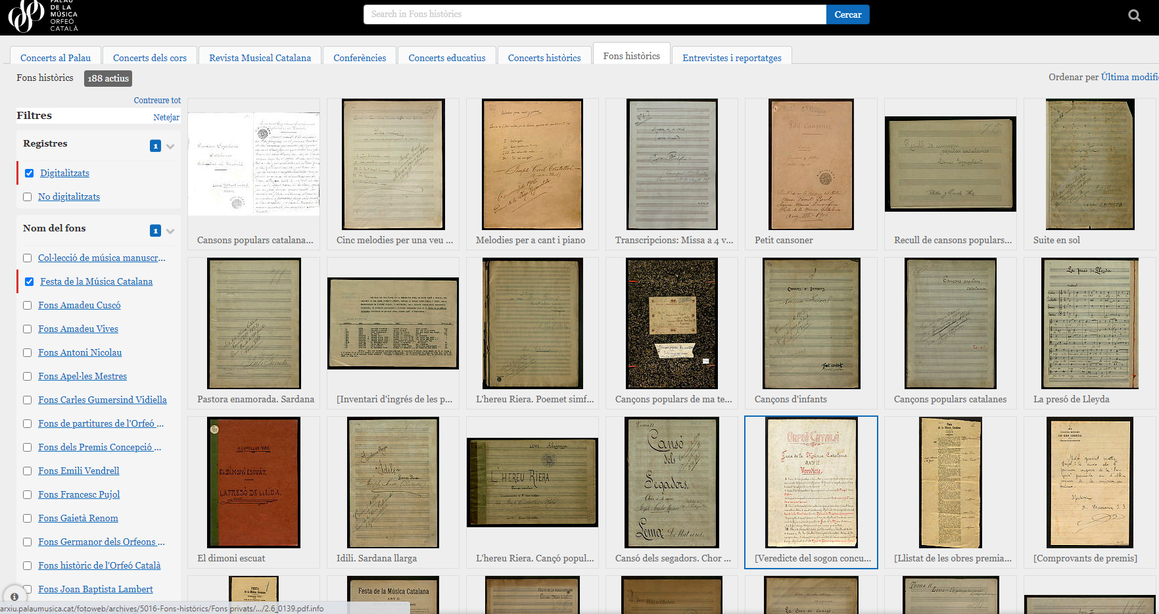Switch to Revista Musical Catalana tab
1159x614 pixels.
pos(260,57)
